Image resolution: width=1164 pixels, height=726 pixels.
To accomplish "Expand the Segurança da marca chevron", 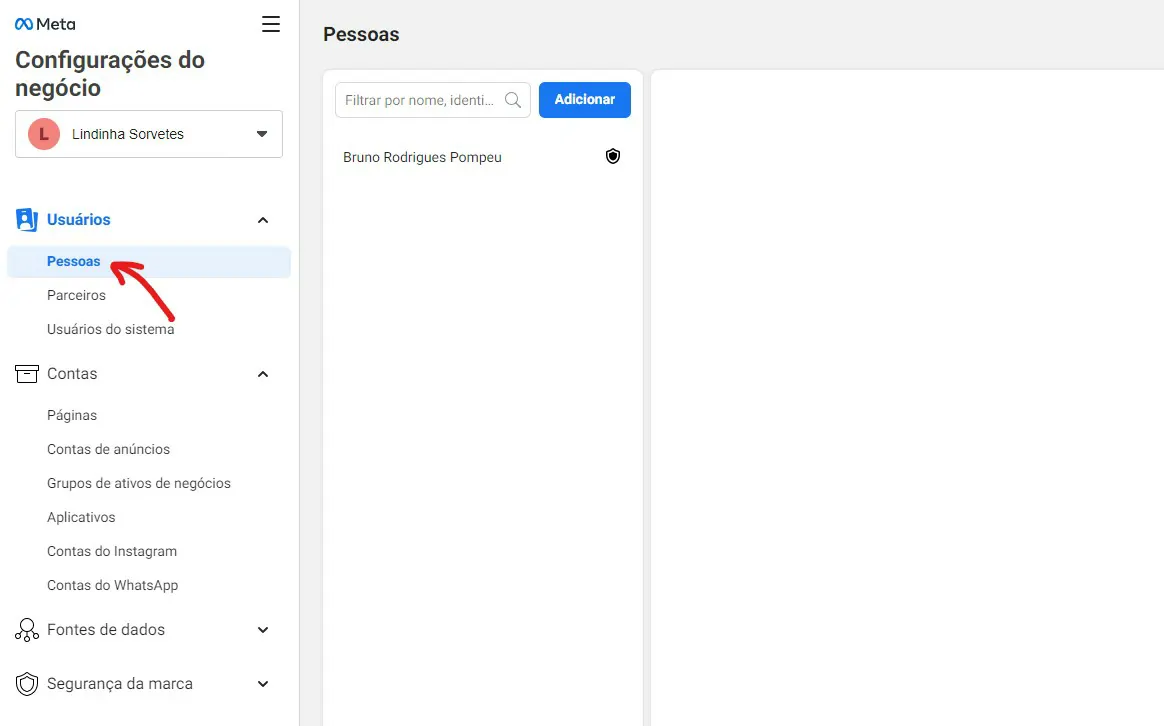I will (x=263, y=684).
